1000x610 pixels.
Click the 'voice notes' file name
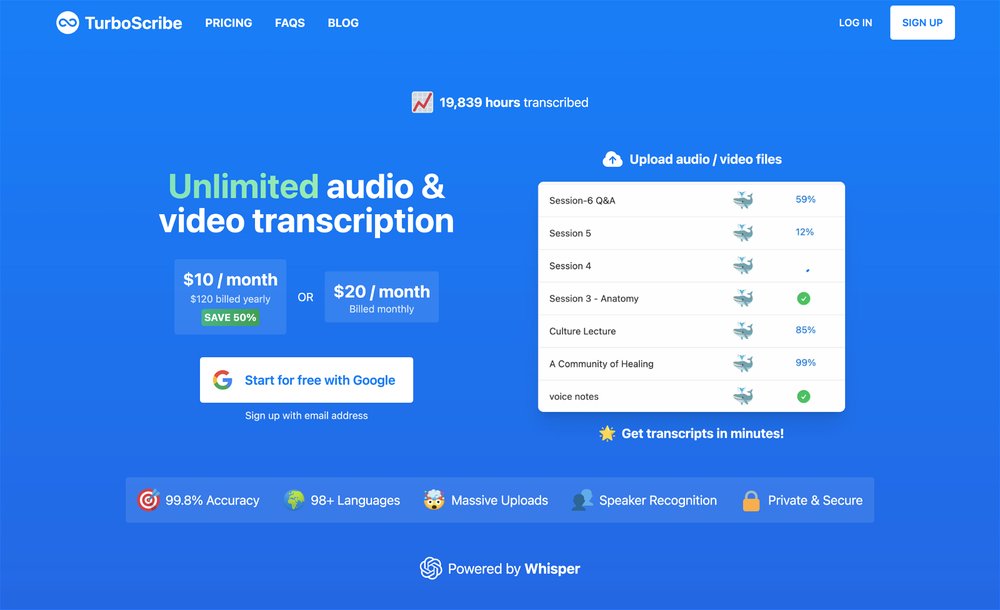[574, 396]
